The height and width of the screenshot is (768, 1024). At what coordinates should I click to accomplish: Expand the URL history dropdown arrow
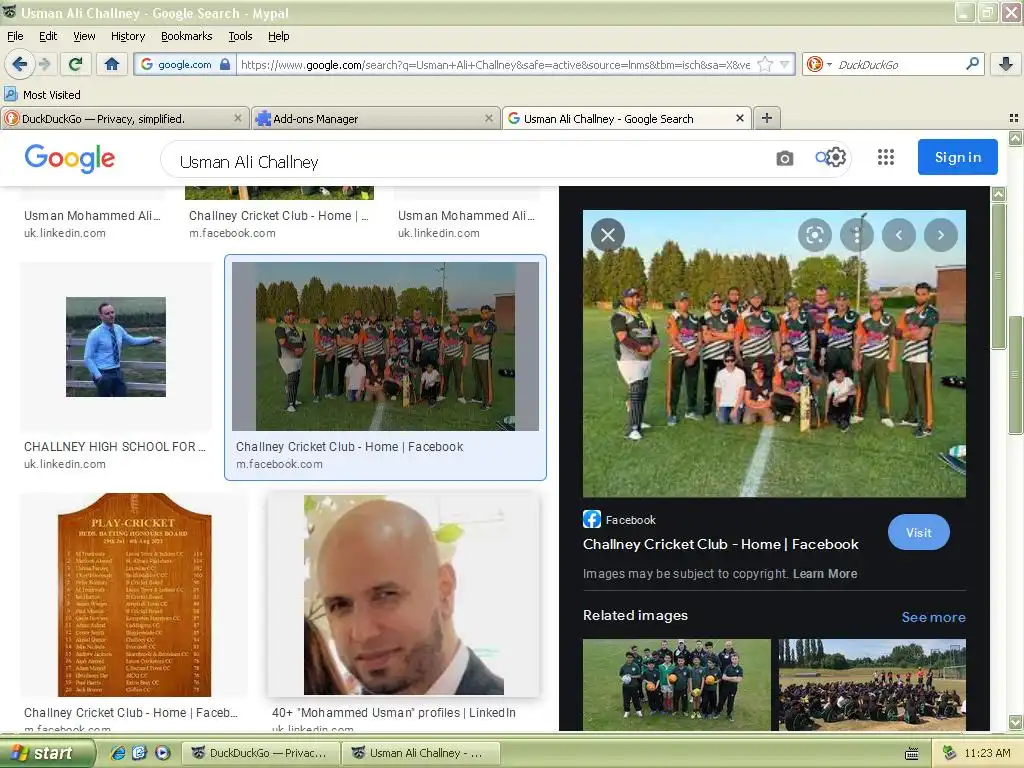point(784,64)
